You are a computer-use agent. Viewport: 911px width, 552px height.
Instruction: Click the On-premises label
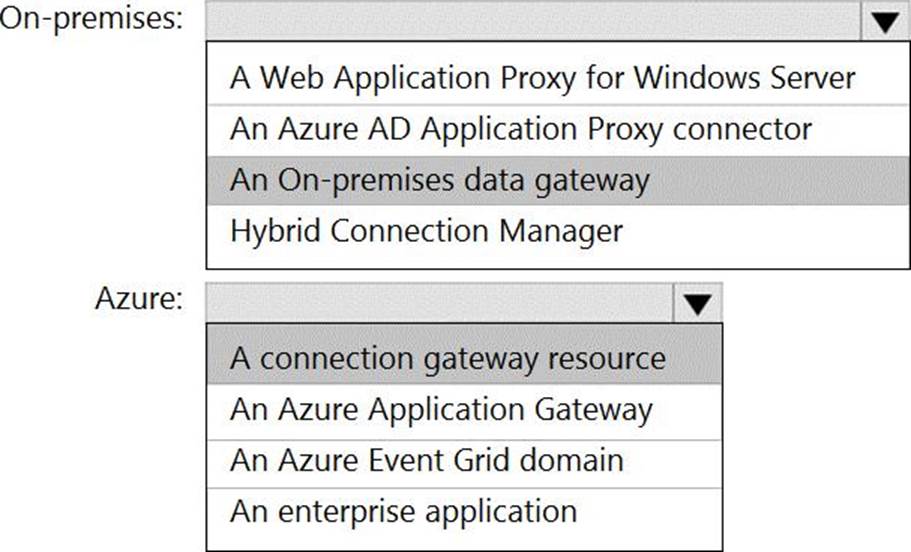click(x=92, y=20)
